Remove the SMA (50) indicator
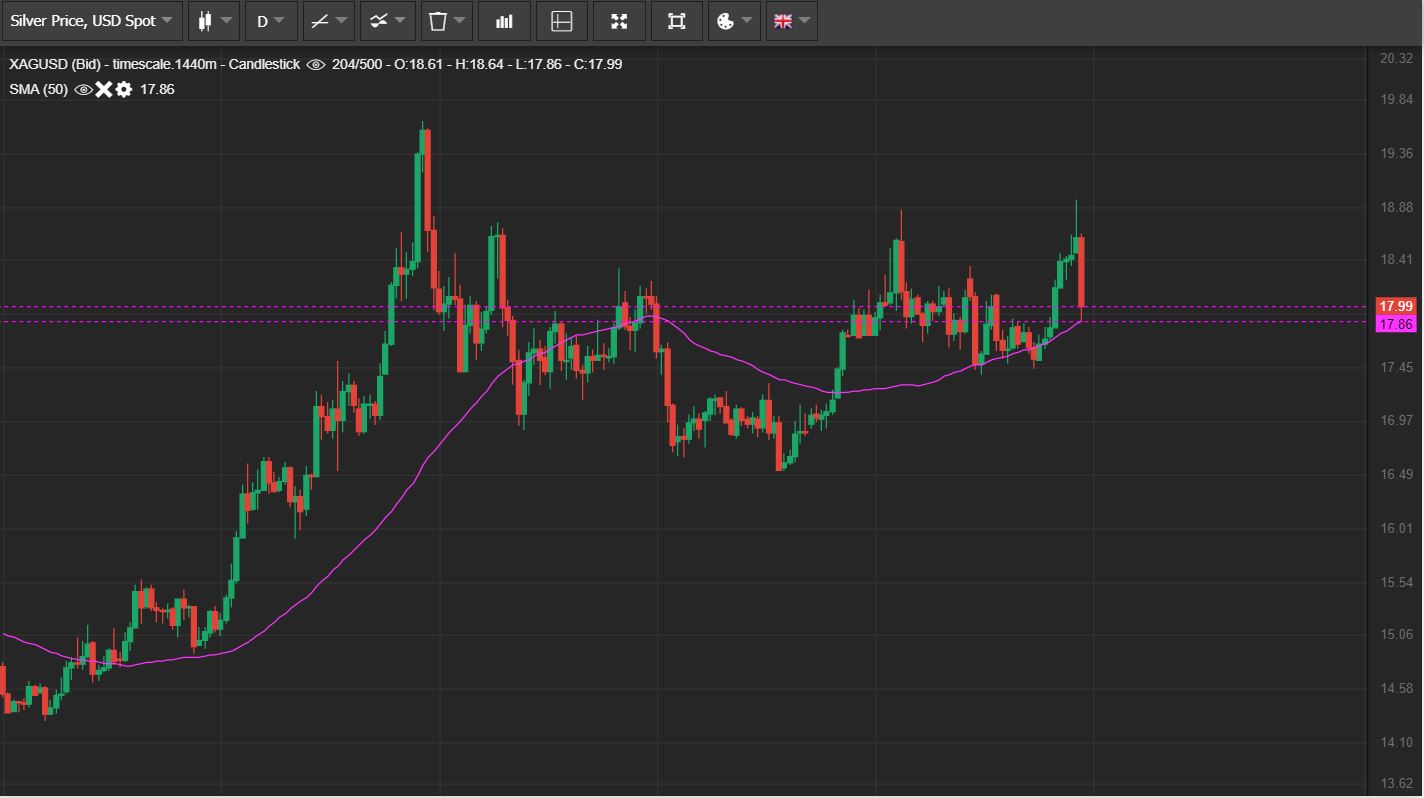This screenshot has width=1424, height=798. pyautogui.click(x=104, y=90)
